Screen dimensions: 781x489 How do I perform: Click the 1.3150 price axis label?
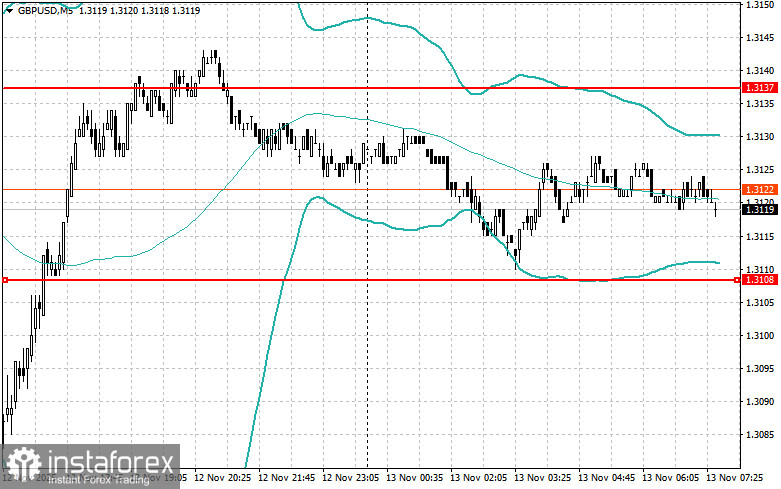click(760, 4)
